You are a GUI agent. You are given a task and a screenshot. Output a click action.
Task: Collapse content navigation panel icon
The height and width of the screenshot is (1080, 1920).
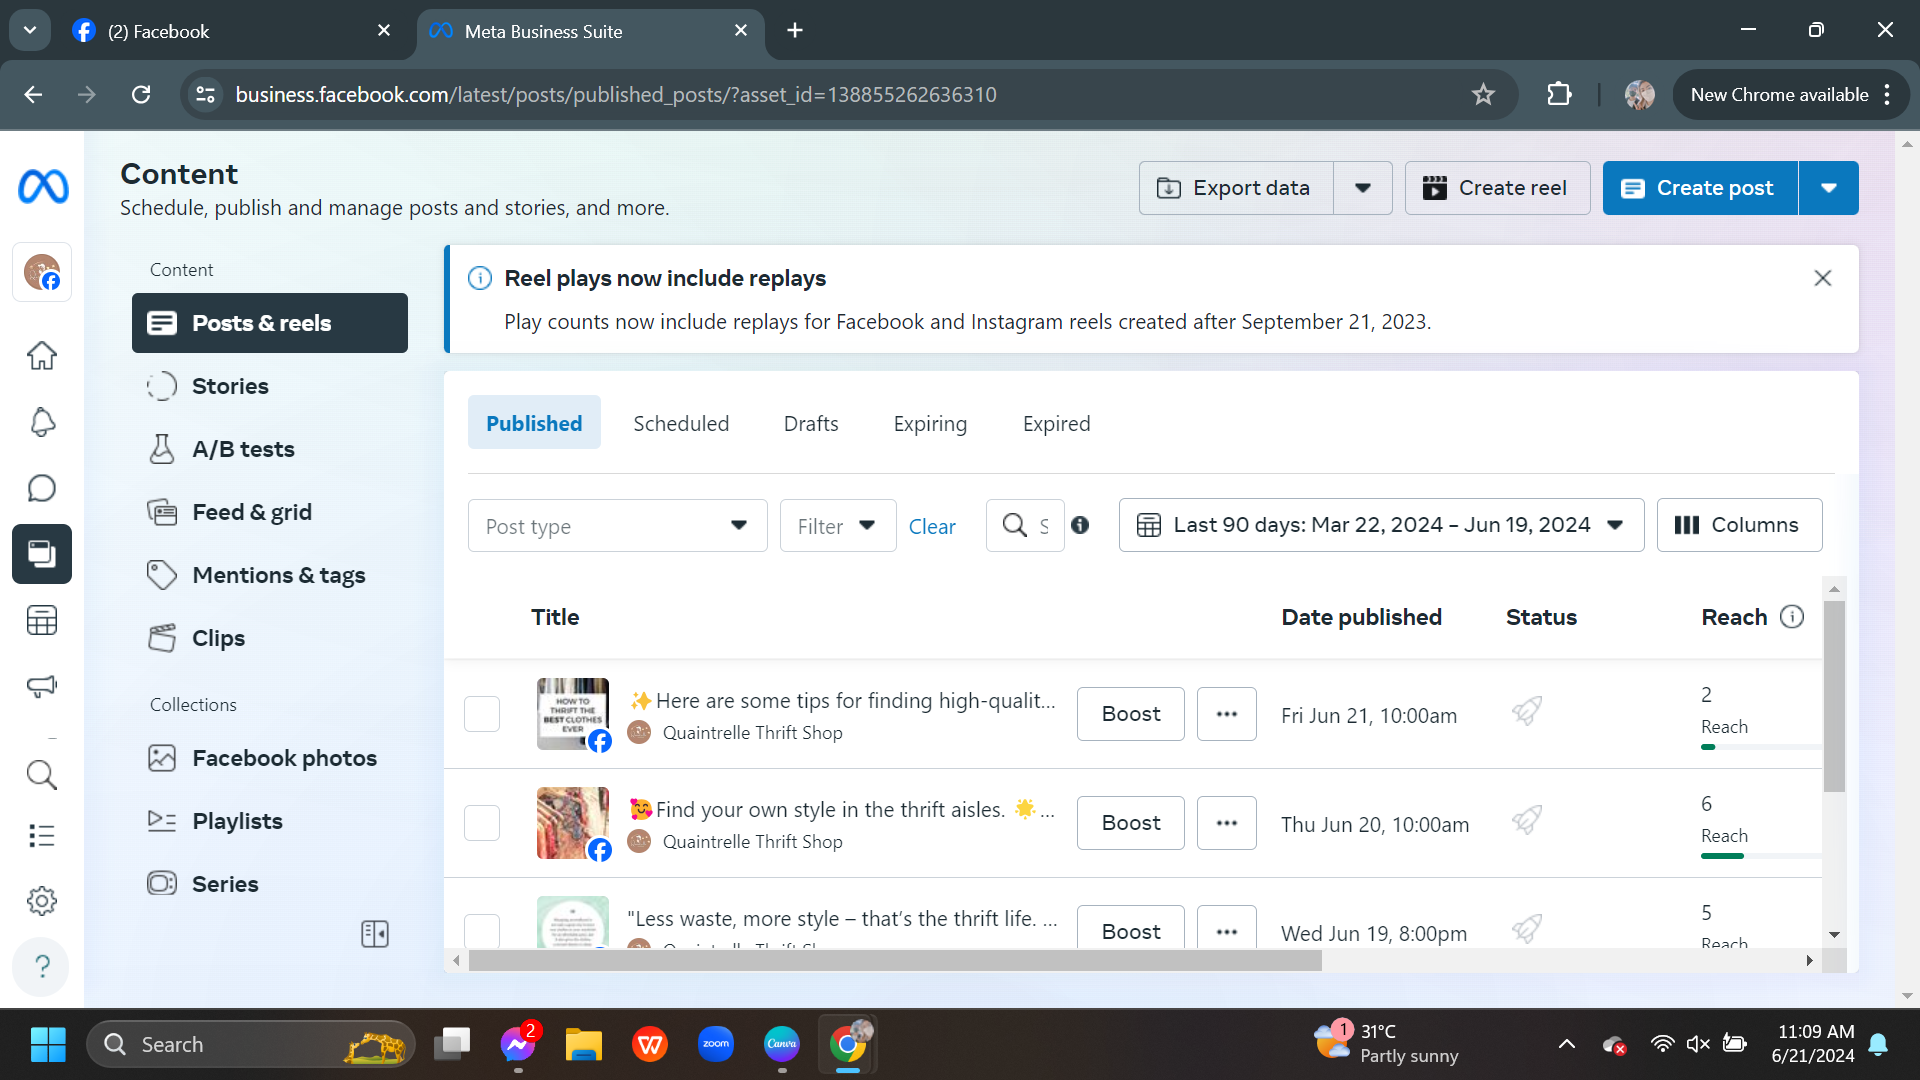pos(375,934)
